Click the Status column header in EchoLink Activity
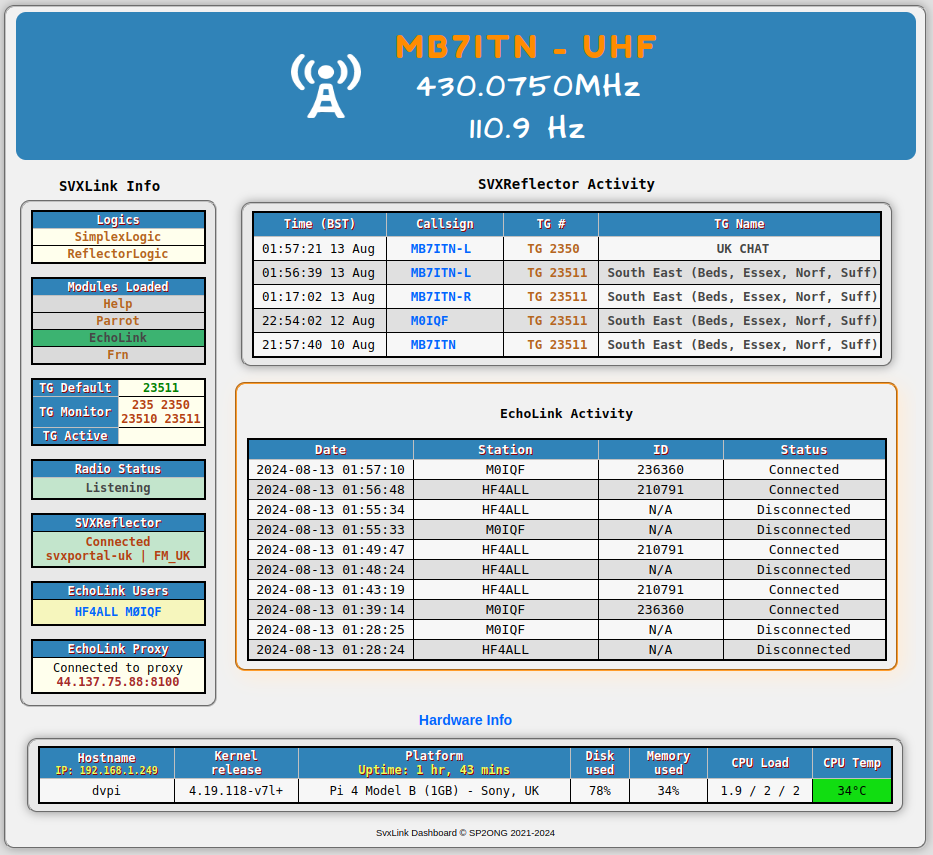The image size is (933, 855). click(x=804, y=450)
